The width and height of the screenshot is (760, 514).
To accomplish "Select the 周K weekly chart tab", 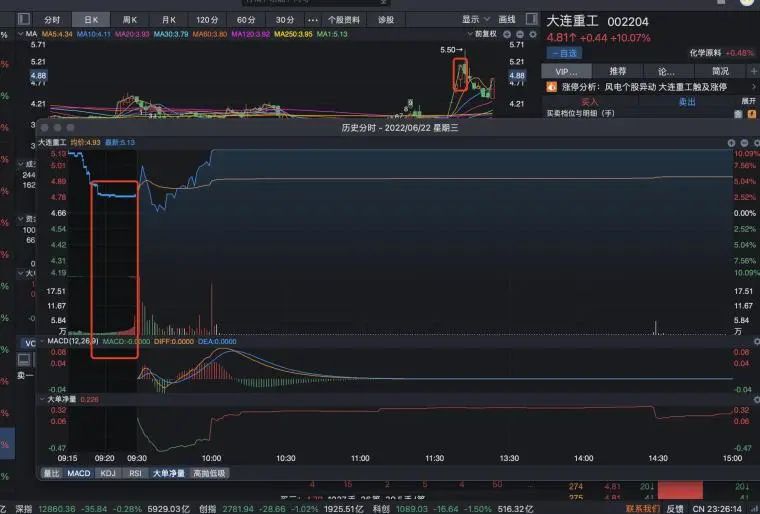I will pos(130,20).
